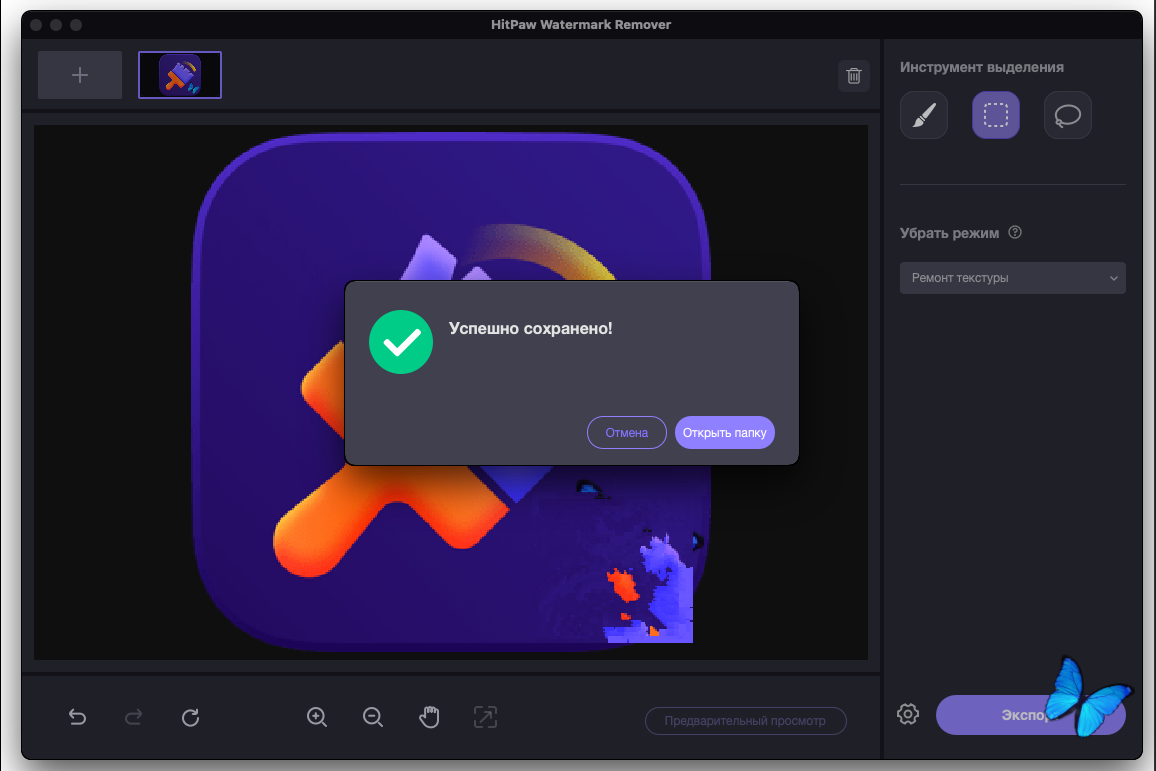Select the Lasso selection tool
The image size is (1156, 771).
[1067, 115]
